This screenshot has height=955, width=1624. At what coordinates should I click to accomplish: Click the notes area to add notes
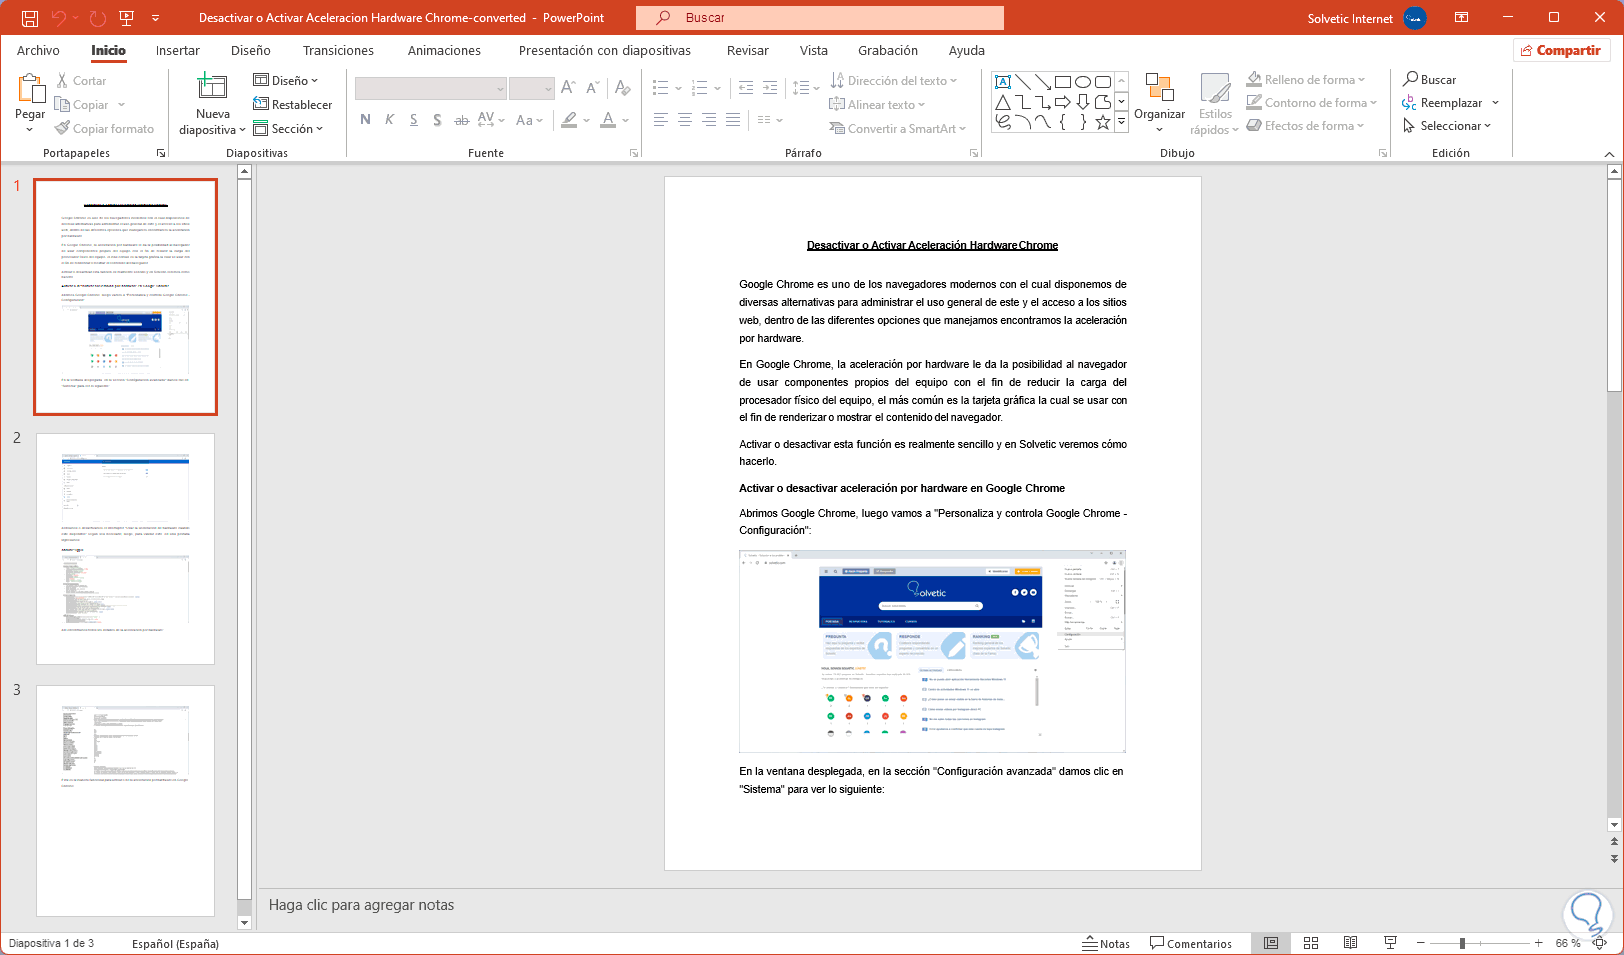934,905
